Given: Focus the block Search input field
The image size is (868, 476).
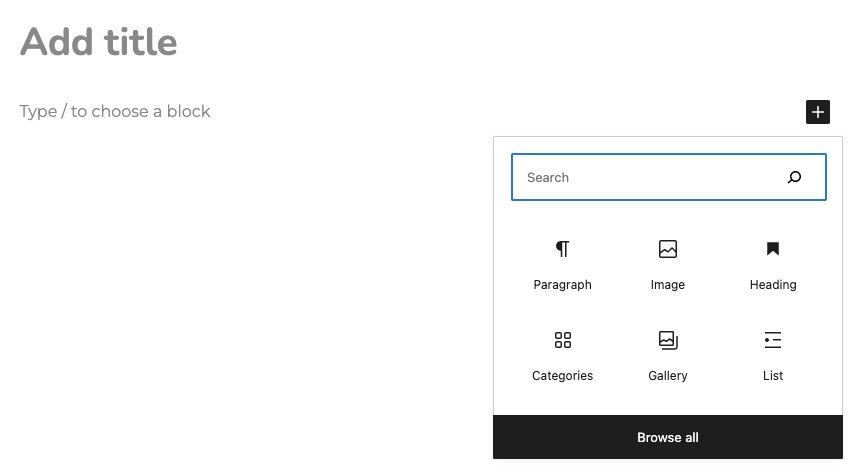Looking at the screenshot, I should tap(669, 177).
